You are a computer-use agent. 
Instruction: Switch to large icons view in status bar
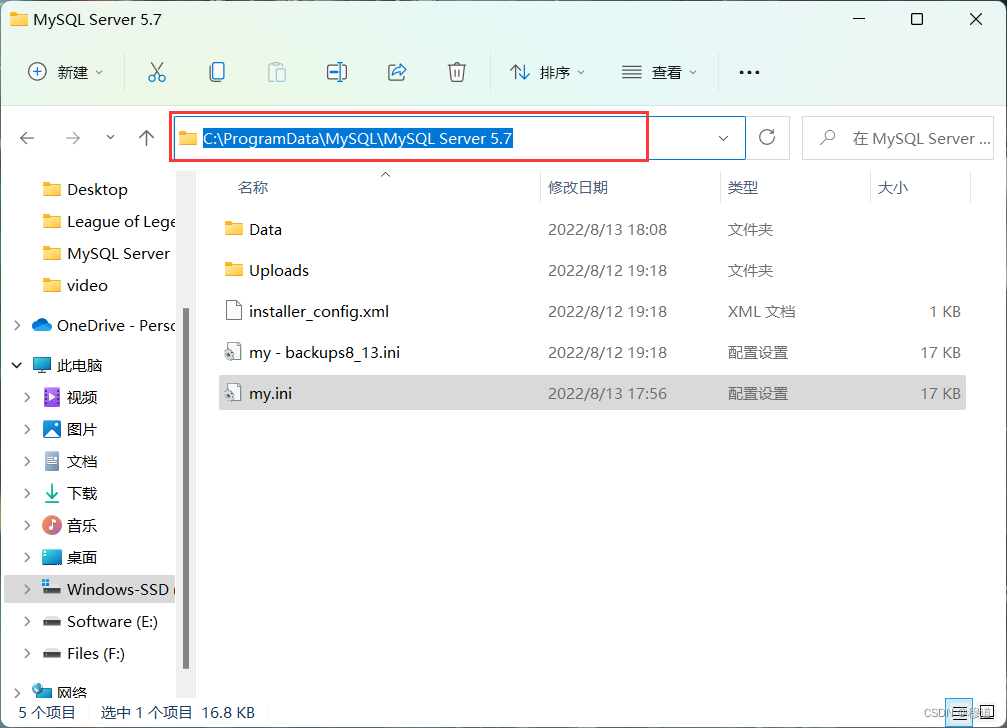tap(986, 713)
